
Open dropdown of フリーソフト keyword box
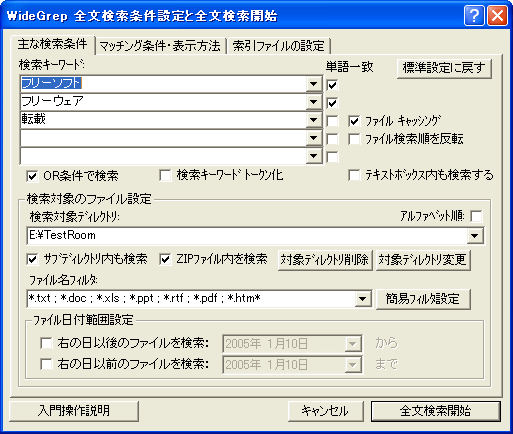(x=314, y=84)
